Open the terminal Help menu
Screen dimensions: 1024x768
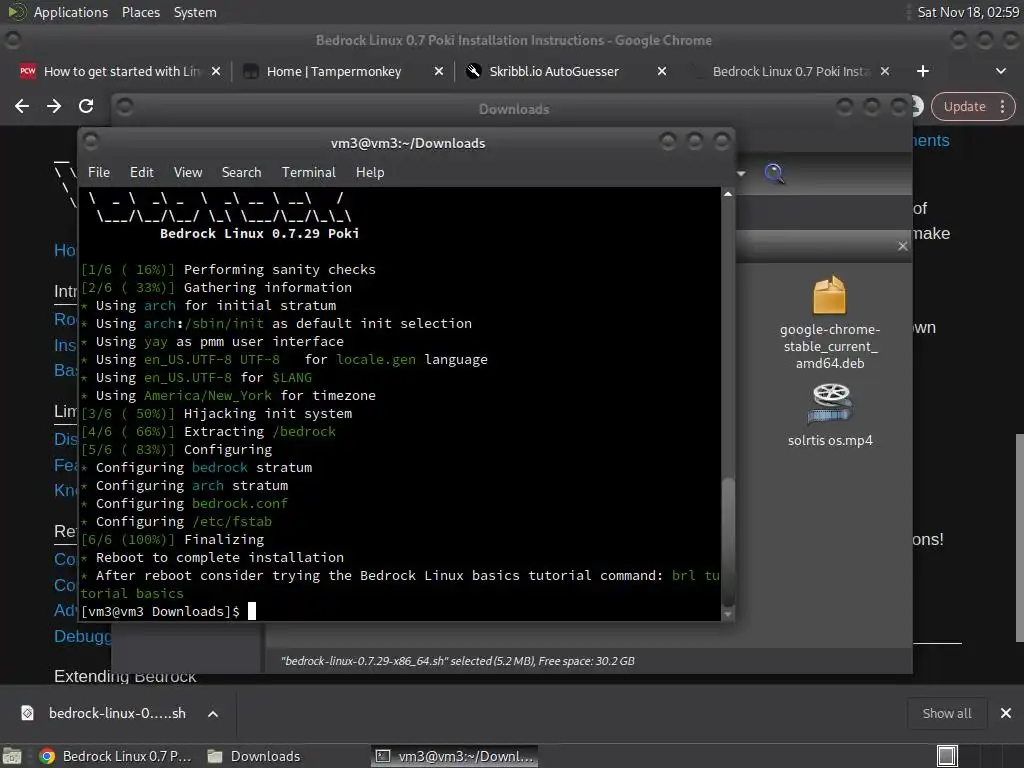[x=370, y=172]
